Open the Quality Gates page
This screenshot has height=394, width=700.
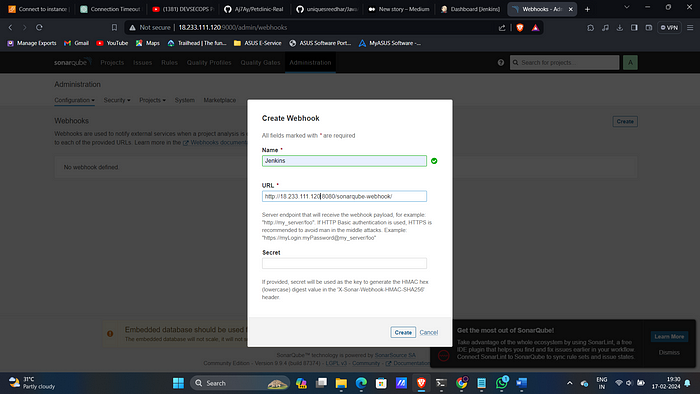(260, 62)
